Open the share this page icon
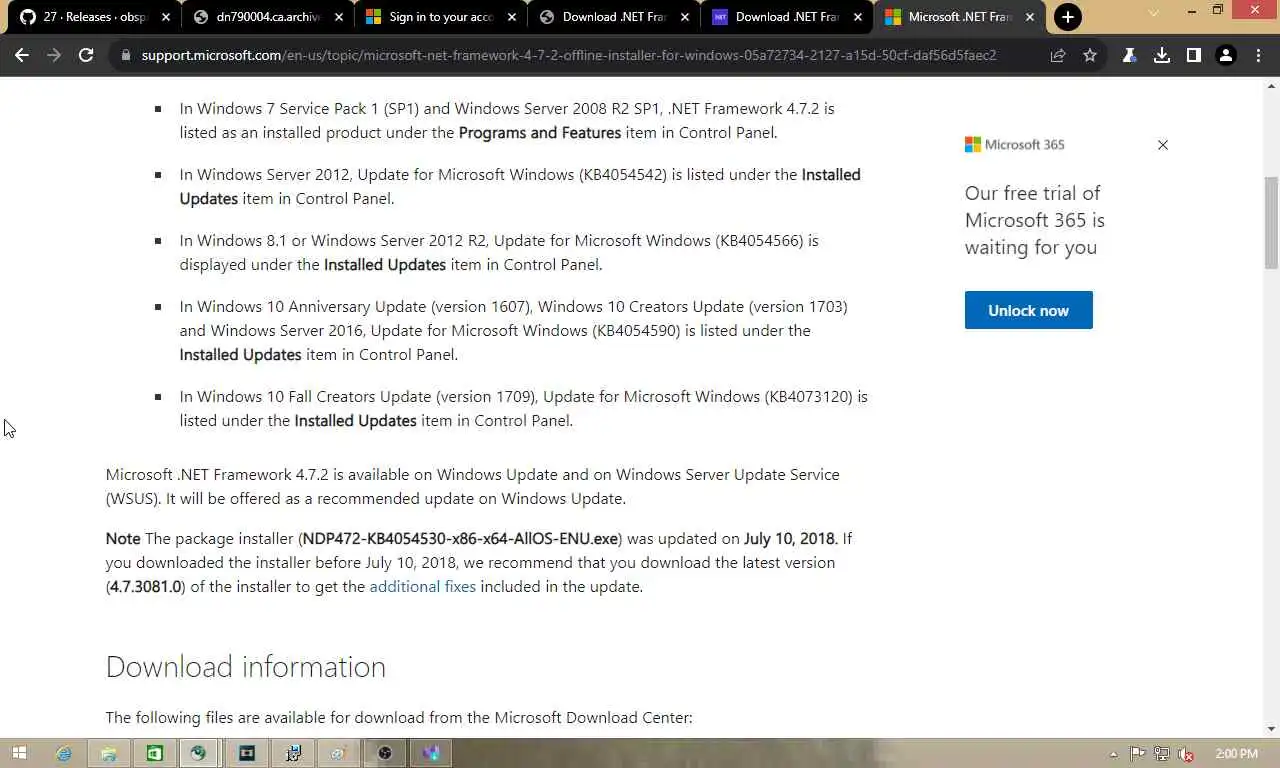Screen dimensions: 1280x768 click(1058, 55)
